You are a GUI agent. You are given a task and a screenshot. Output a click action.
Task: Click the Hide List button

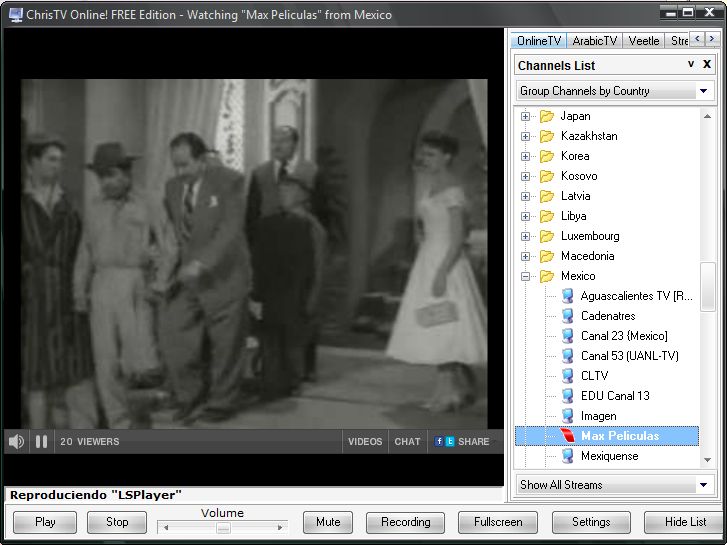pos(685,522)
